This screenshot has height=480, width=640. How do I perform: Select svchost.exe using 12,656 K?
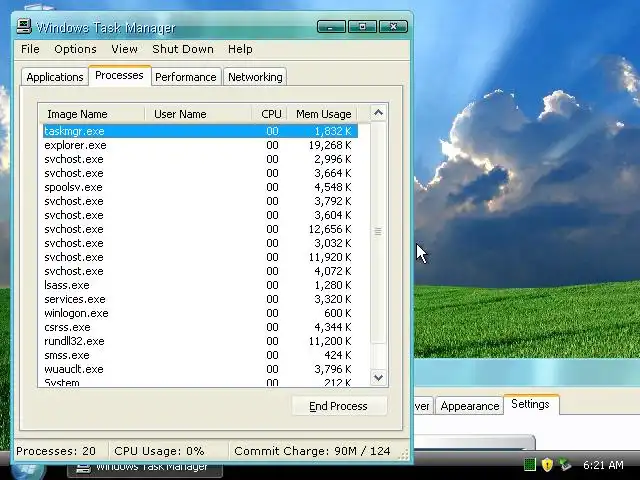coord(200,229)
